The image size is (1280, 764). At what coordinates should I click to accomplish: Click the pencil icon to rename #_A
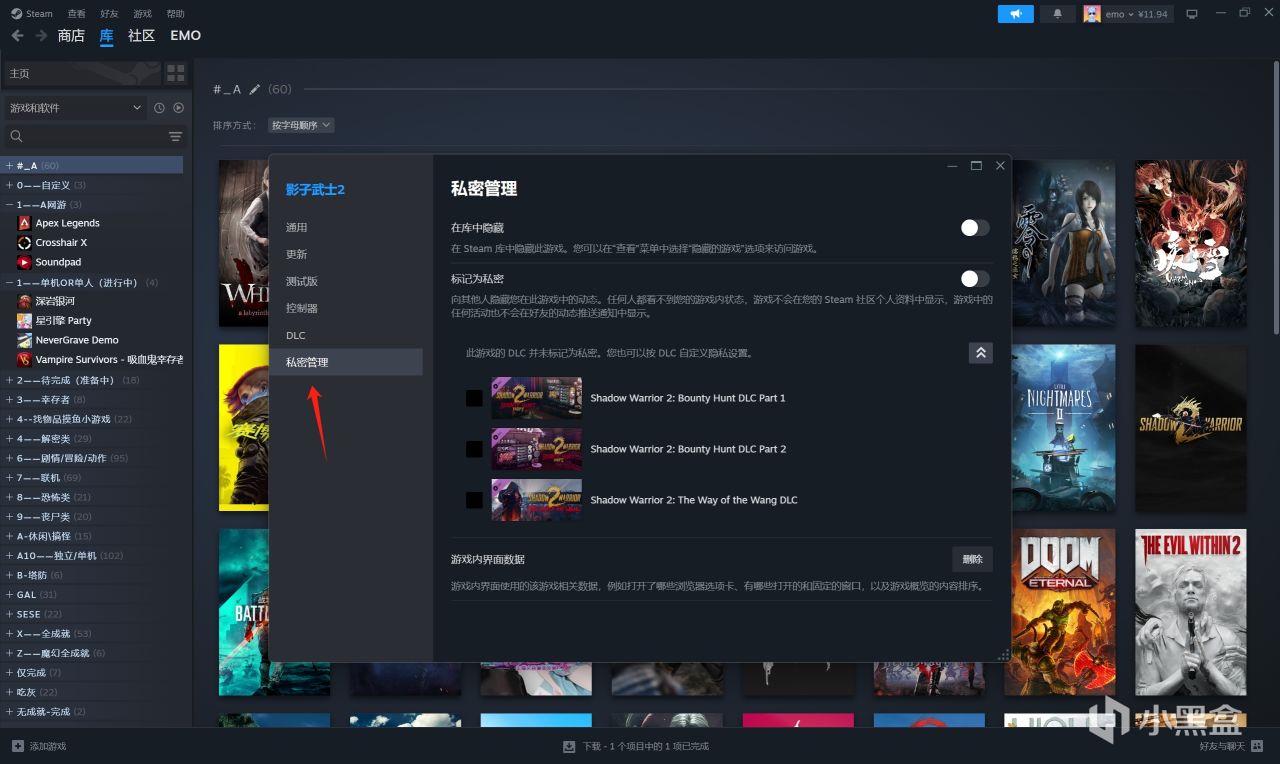[x=255, y=89]
